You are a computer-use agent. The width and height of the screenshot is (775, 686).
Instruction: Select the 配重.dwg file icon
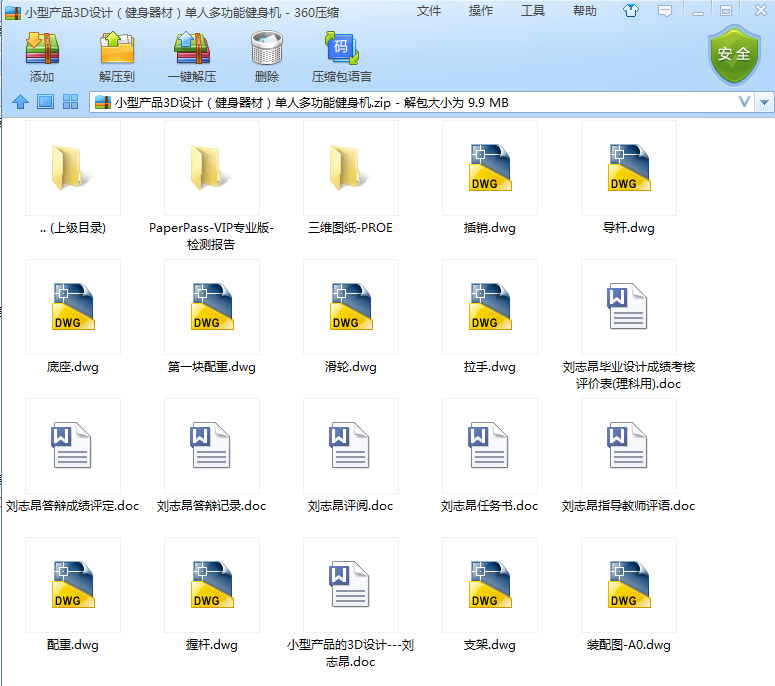[73, 585]
